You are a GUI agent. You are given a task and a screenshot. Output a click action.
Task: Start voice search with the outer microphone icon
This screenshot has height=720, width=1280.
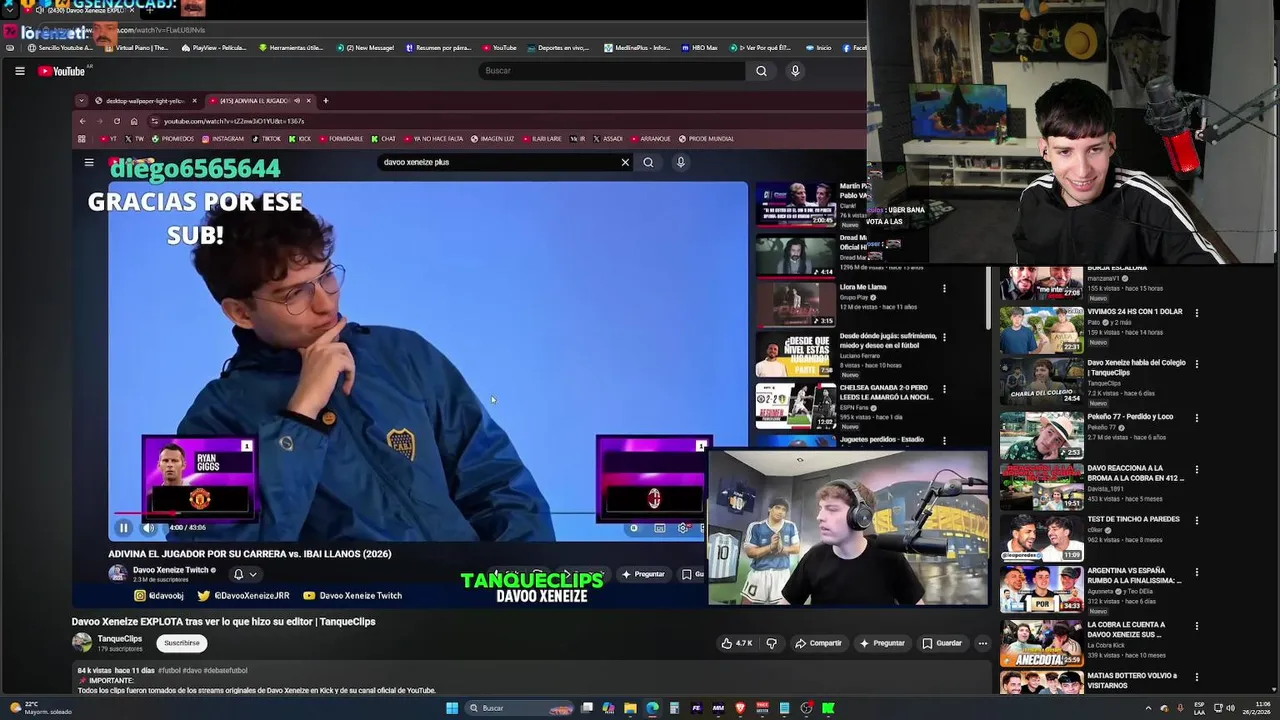(795, 71)
